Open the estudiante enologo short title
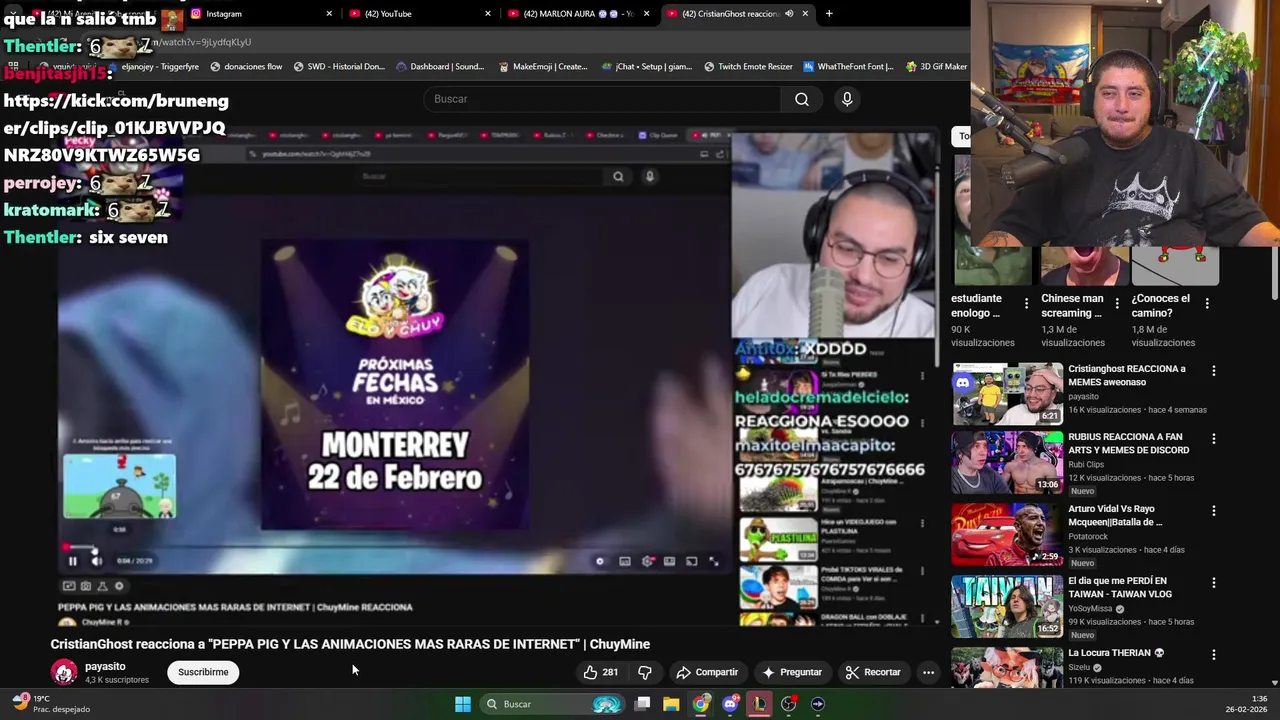The height and width of the screenshot is (720, 1280). point(976,305)
